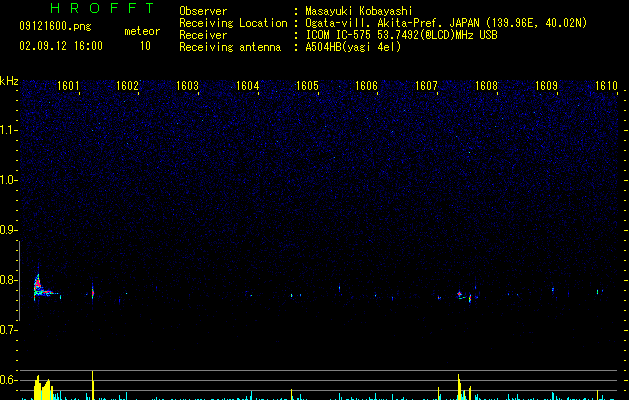The height and width of the screenshot is (400, 629).
Task: Select the file name 09121600.png
Action: pyautogui.click(x=55, y=26)
